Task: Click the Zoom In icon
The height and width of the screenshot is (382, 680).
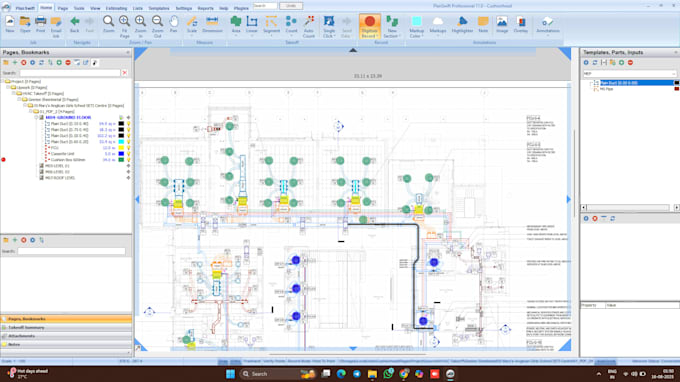Action: pos(141,21)
